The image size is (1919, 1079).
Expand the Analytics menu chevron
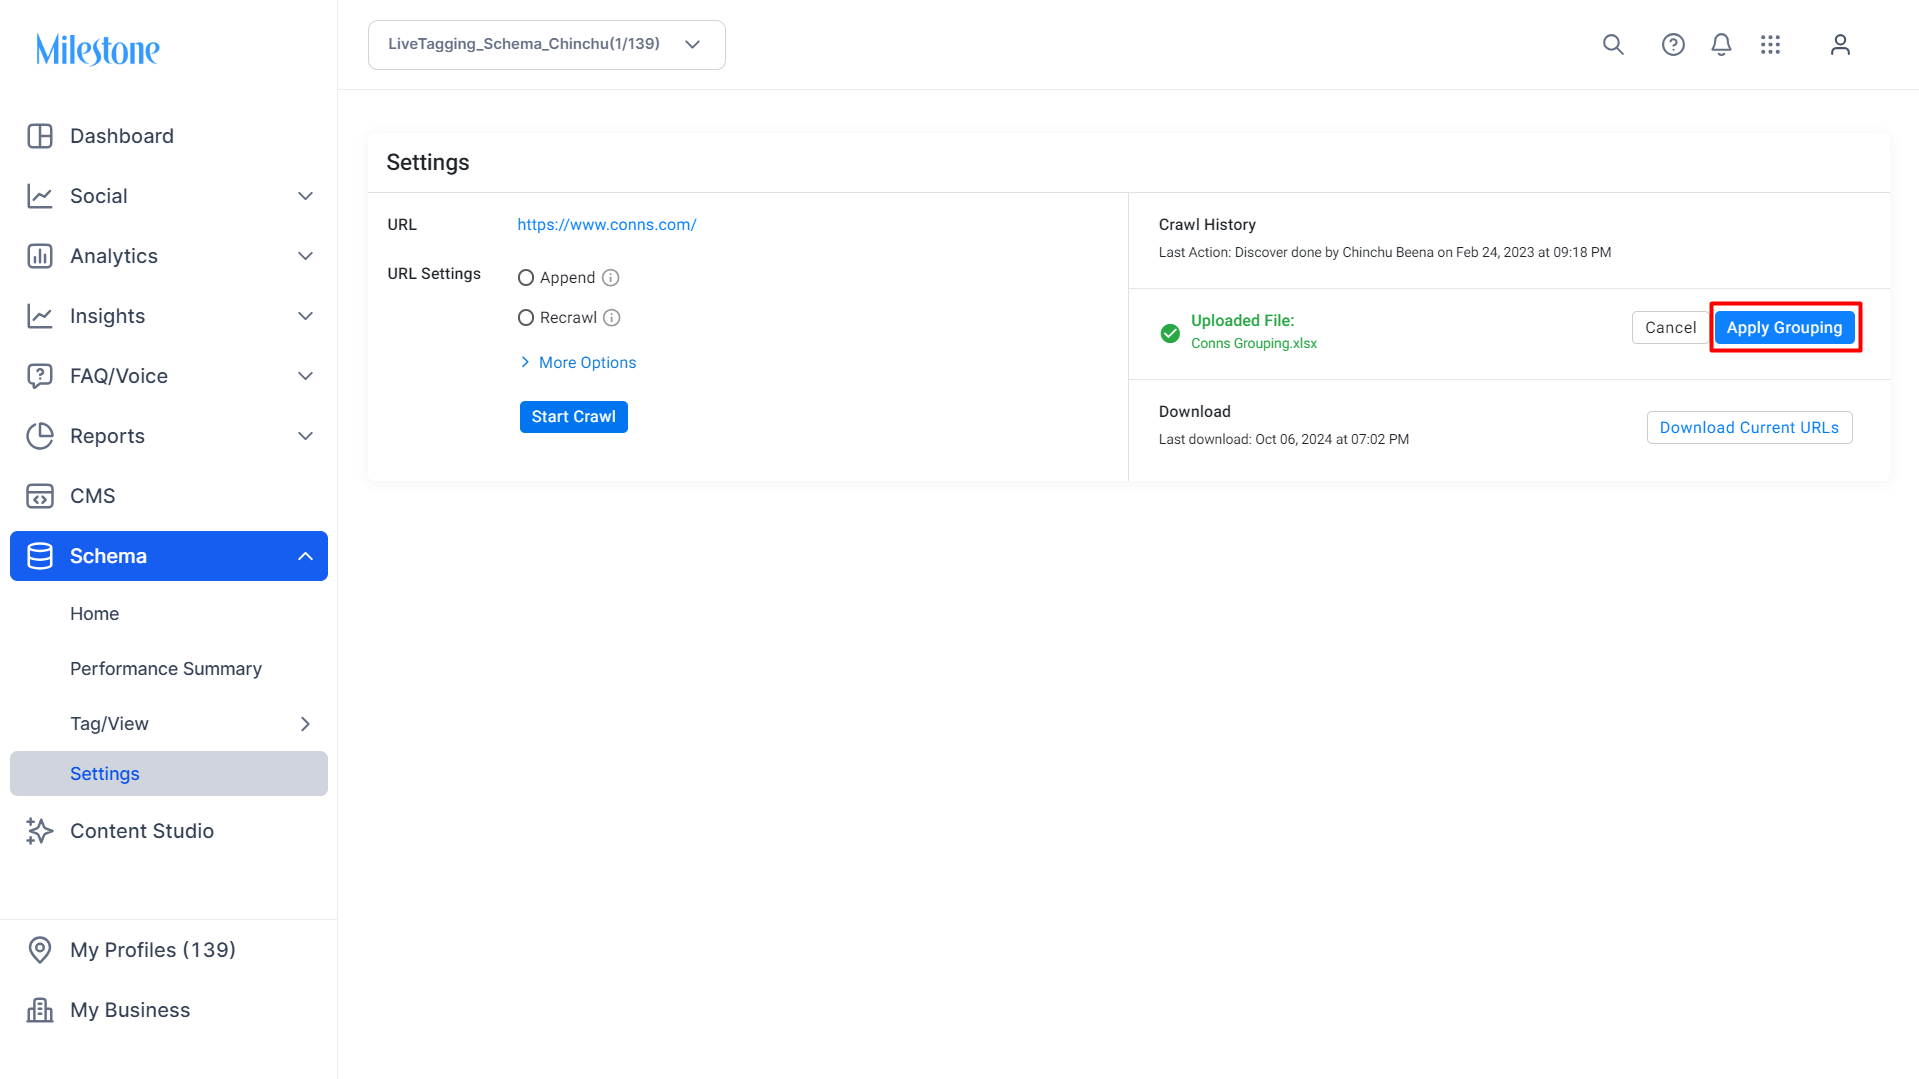coord(306,256)
